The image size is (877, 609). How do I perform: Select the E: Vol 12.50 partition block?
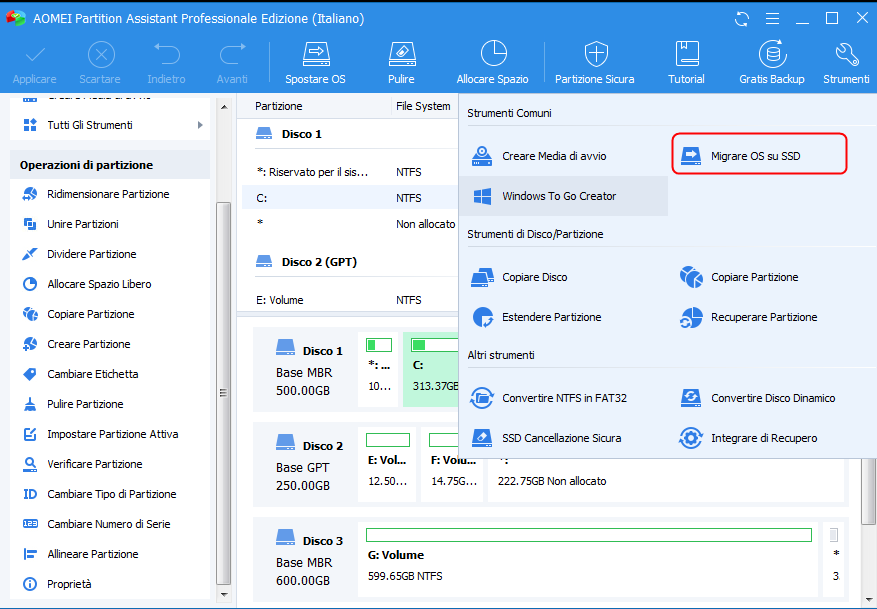pos(388,465)
